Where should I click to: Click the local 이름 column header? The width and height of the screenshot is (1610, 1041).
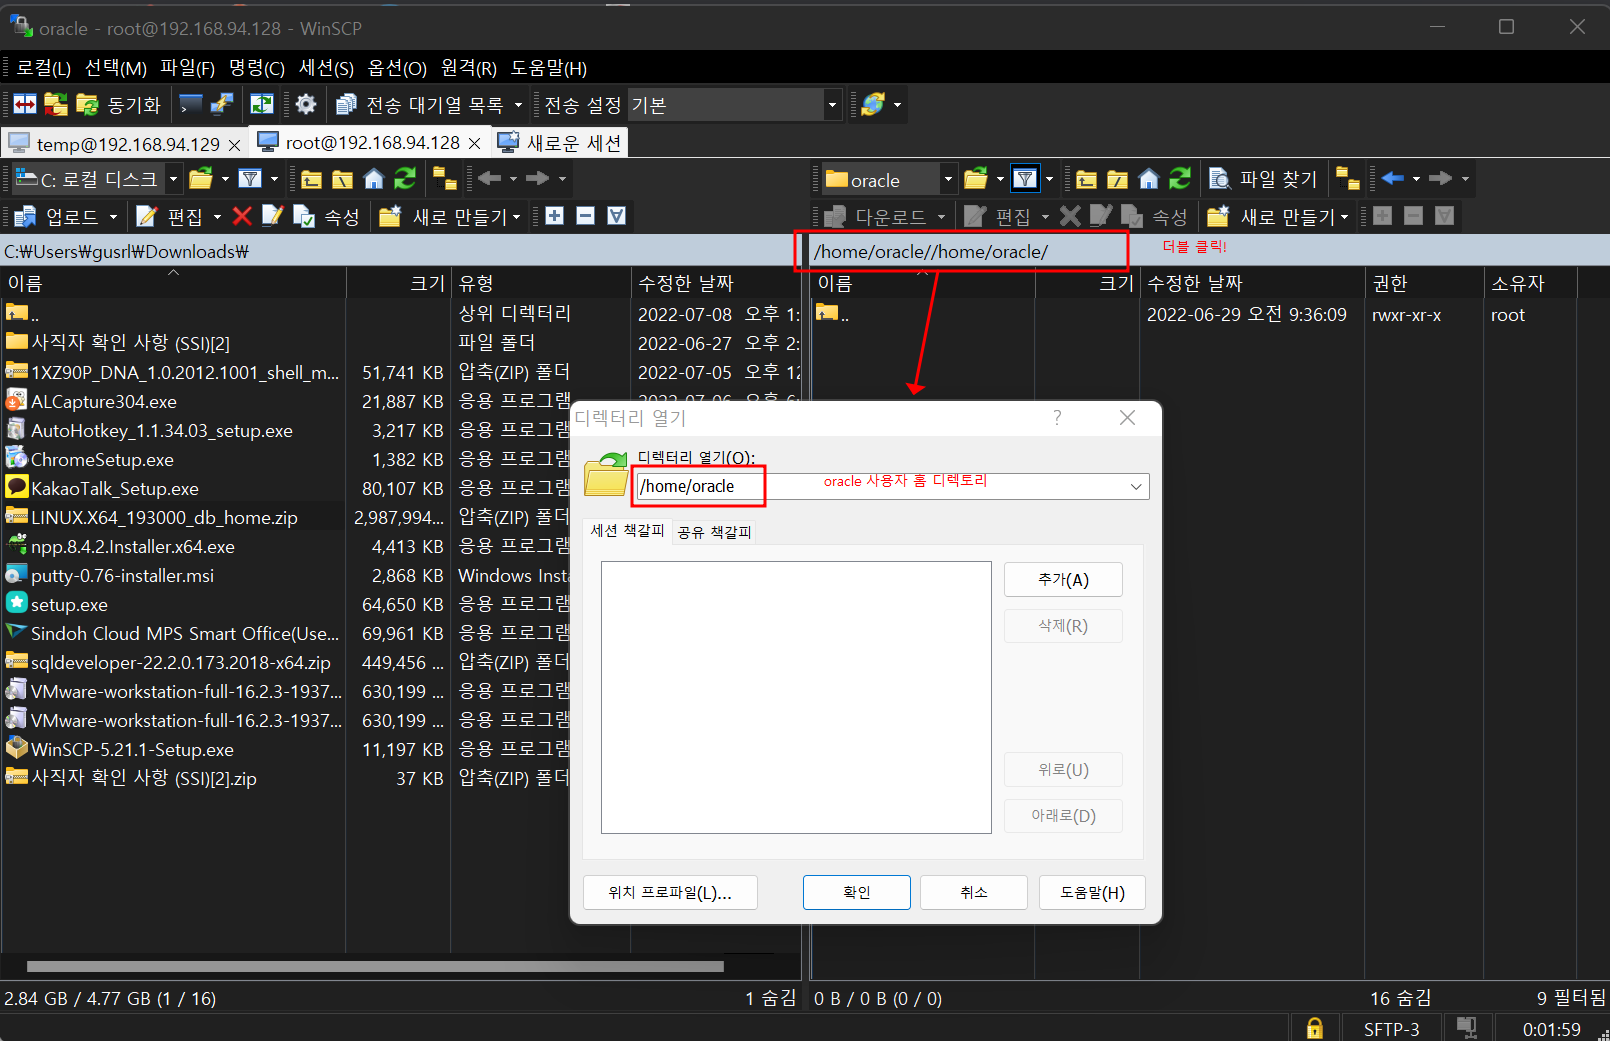click(x=173, y=284)
